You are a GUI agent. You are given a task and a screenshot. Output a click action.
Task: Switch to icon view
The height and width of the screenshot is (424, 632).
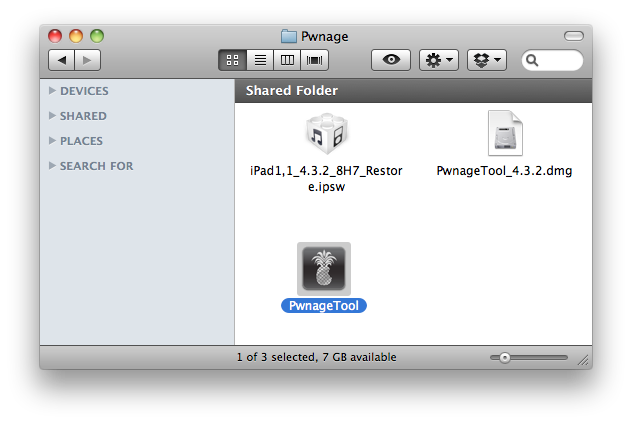tap(231, 60)
